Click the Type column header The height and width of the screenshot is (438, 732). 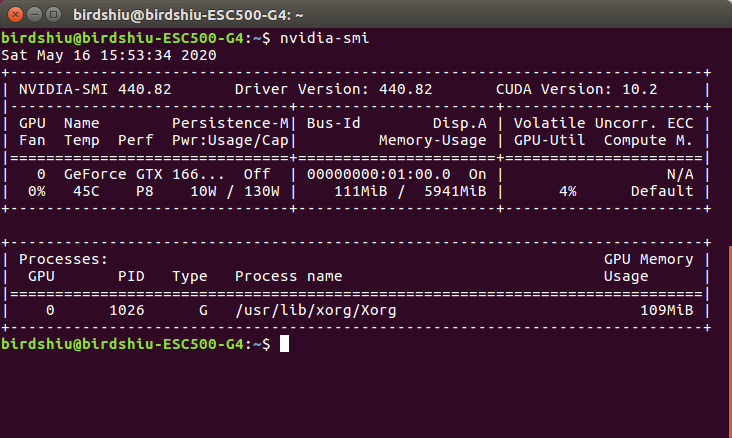point(190,276)
